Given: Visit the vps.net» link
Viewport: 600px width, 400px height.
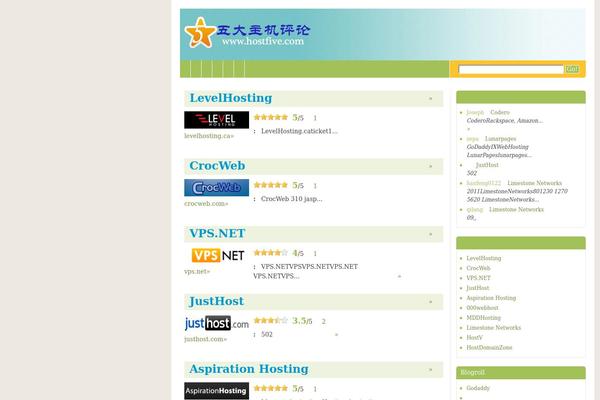Looking at the screenshot, I should [x=197, y=271].
